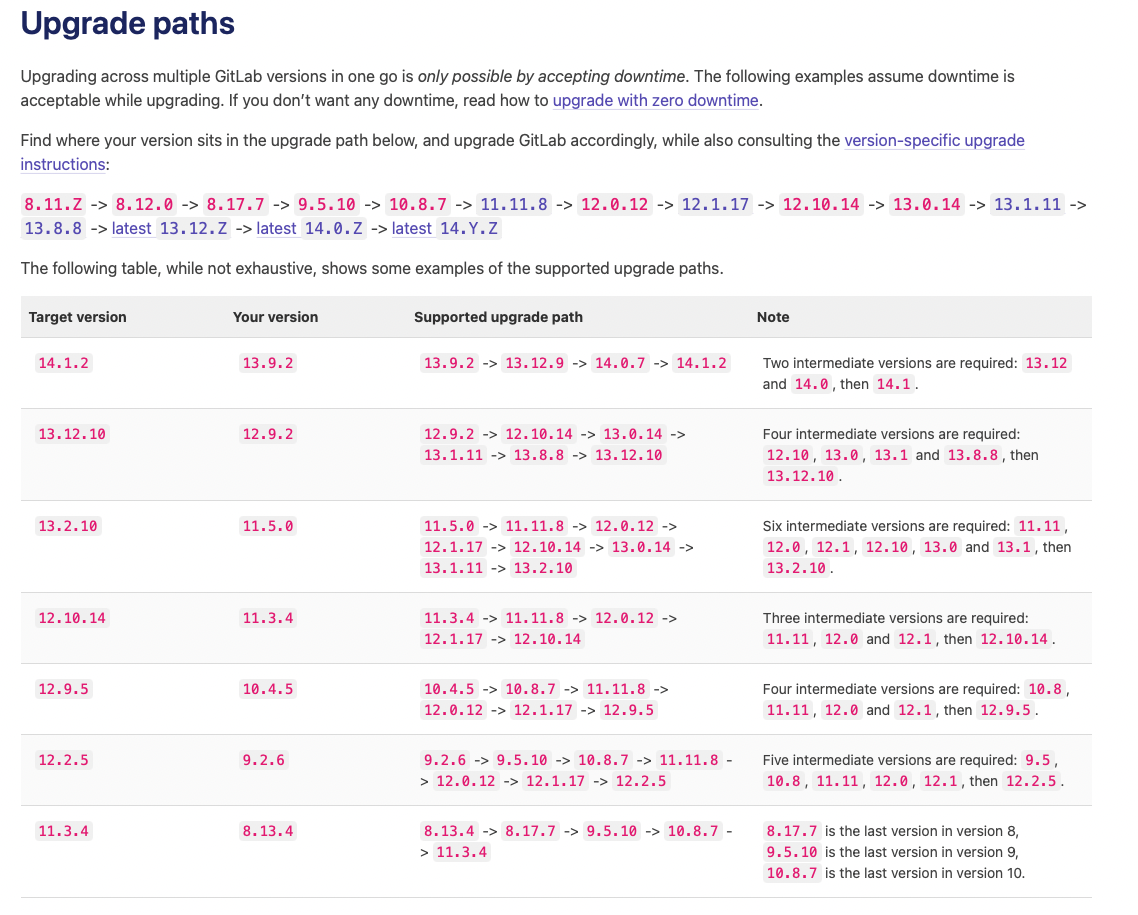The image size is (1138, 915).
Task: Click the 12.1.17 link in the top upgrade path
Action: click(x=715, y=205)
